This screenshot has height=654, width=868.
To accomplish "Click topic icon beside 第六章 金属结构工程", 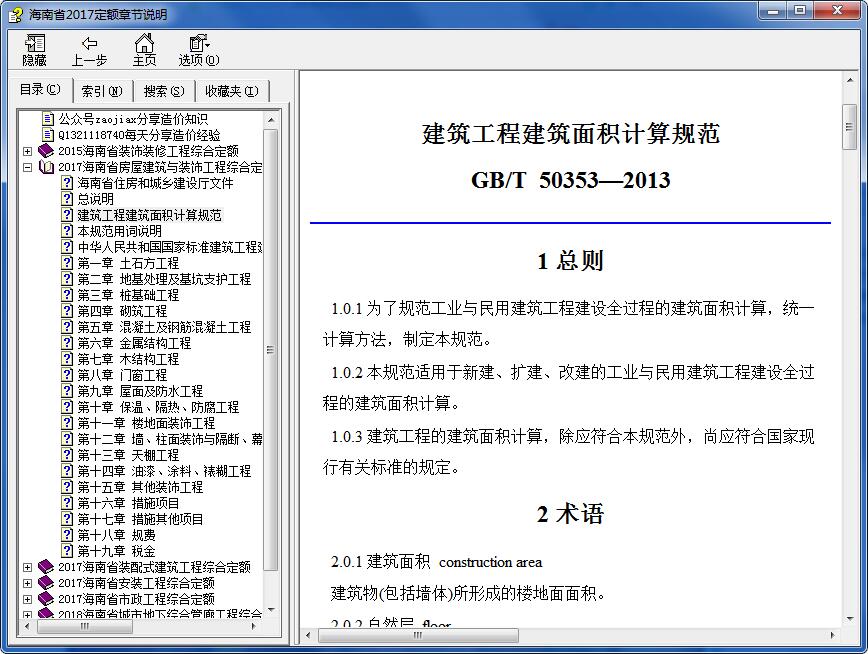I will 67,343.
